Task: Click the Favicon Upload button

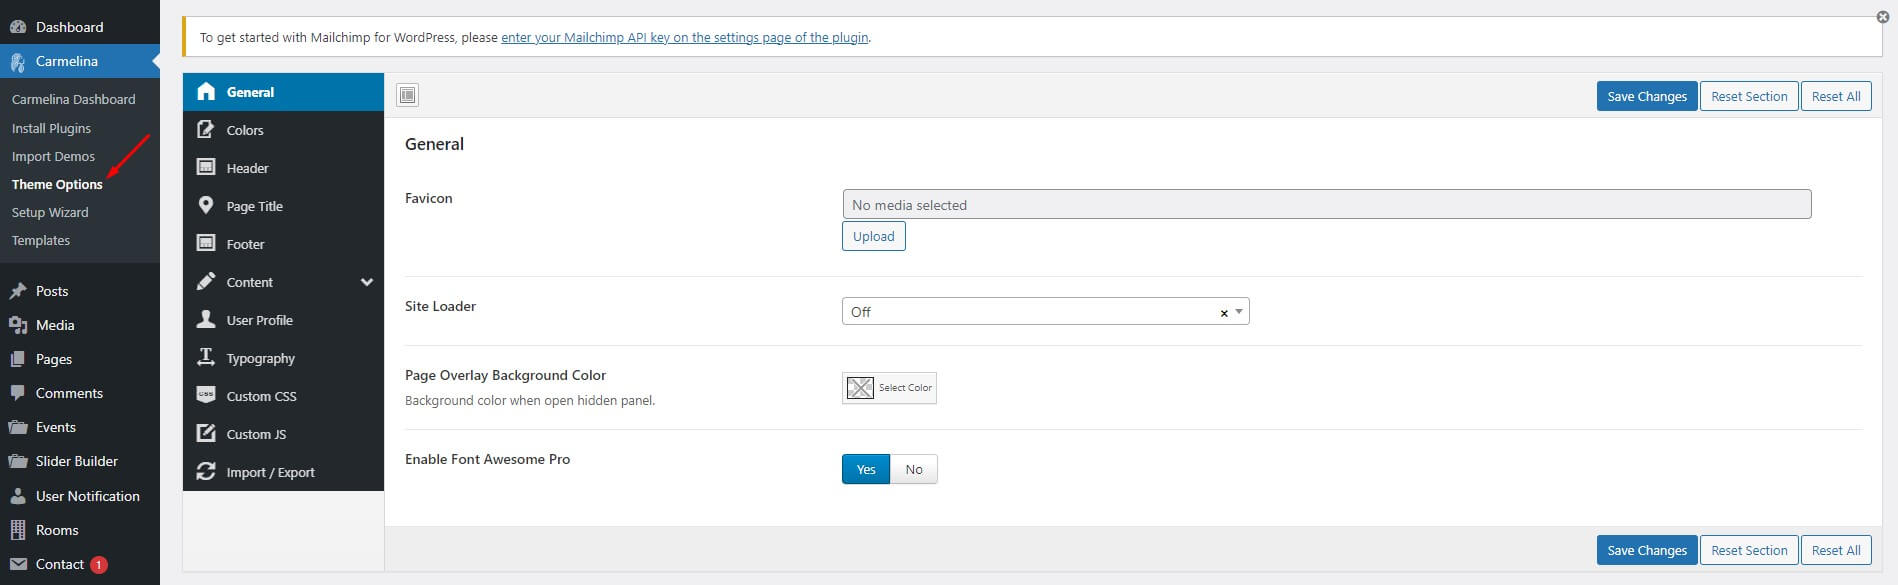Action: click(873, 237)
